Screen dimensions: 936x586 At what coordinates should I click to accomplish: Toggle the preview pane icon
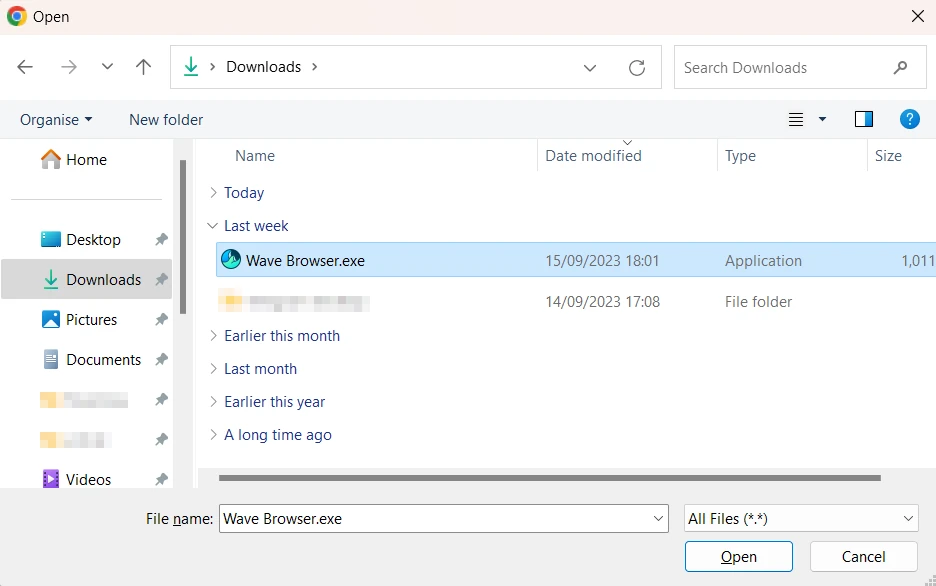[864, 119]
